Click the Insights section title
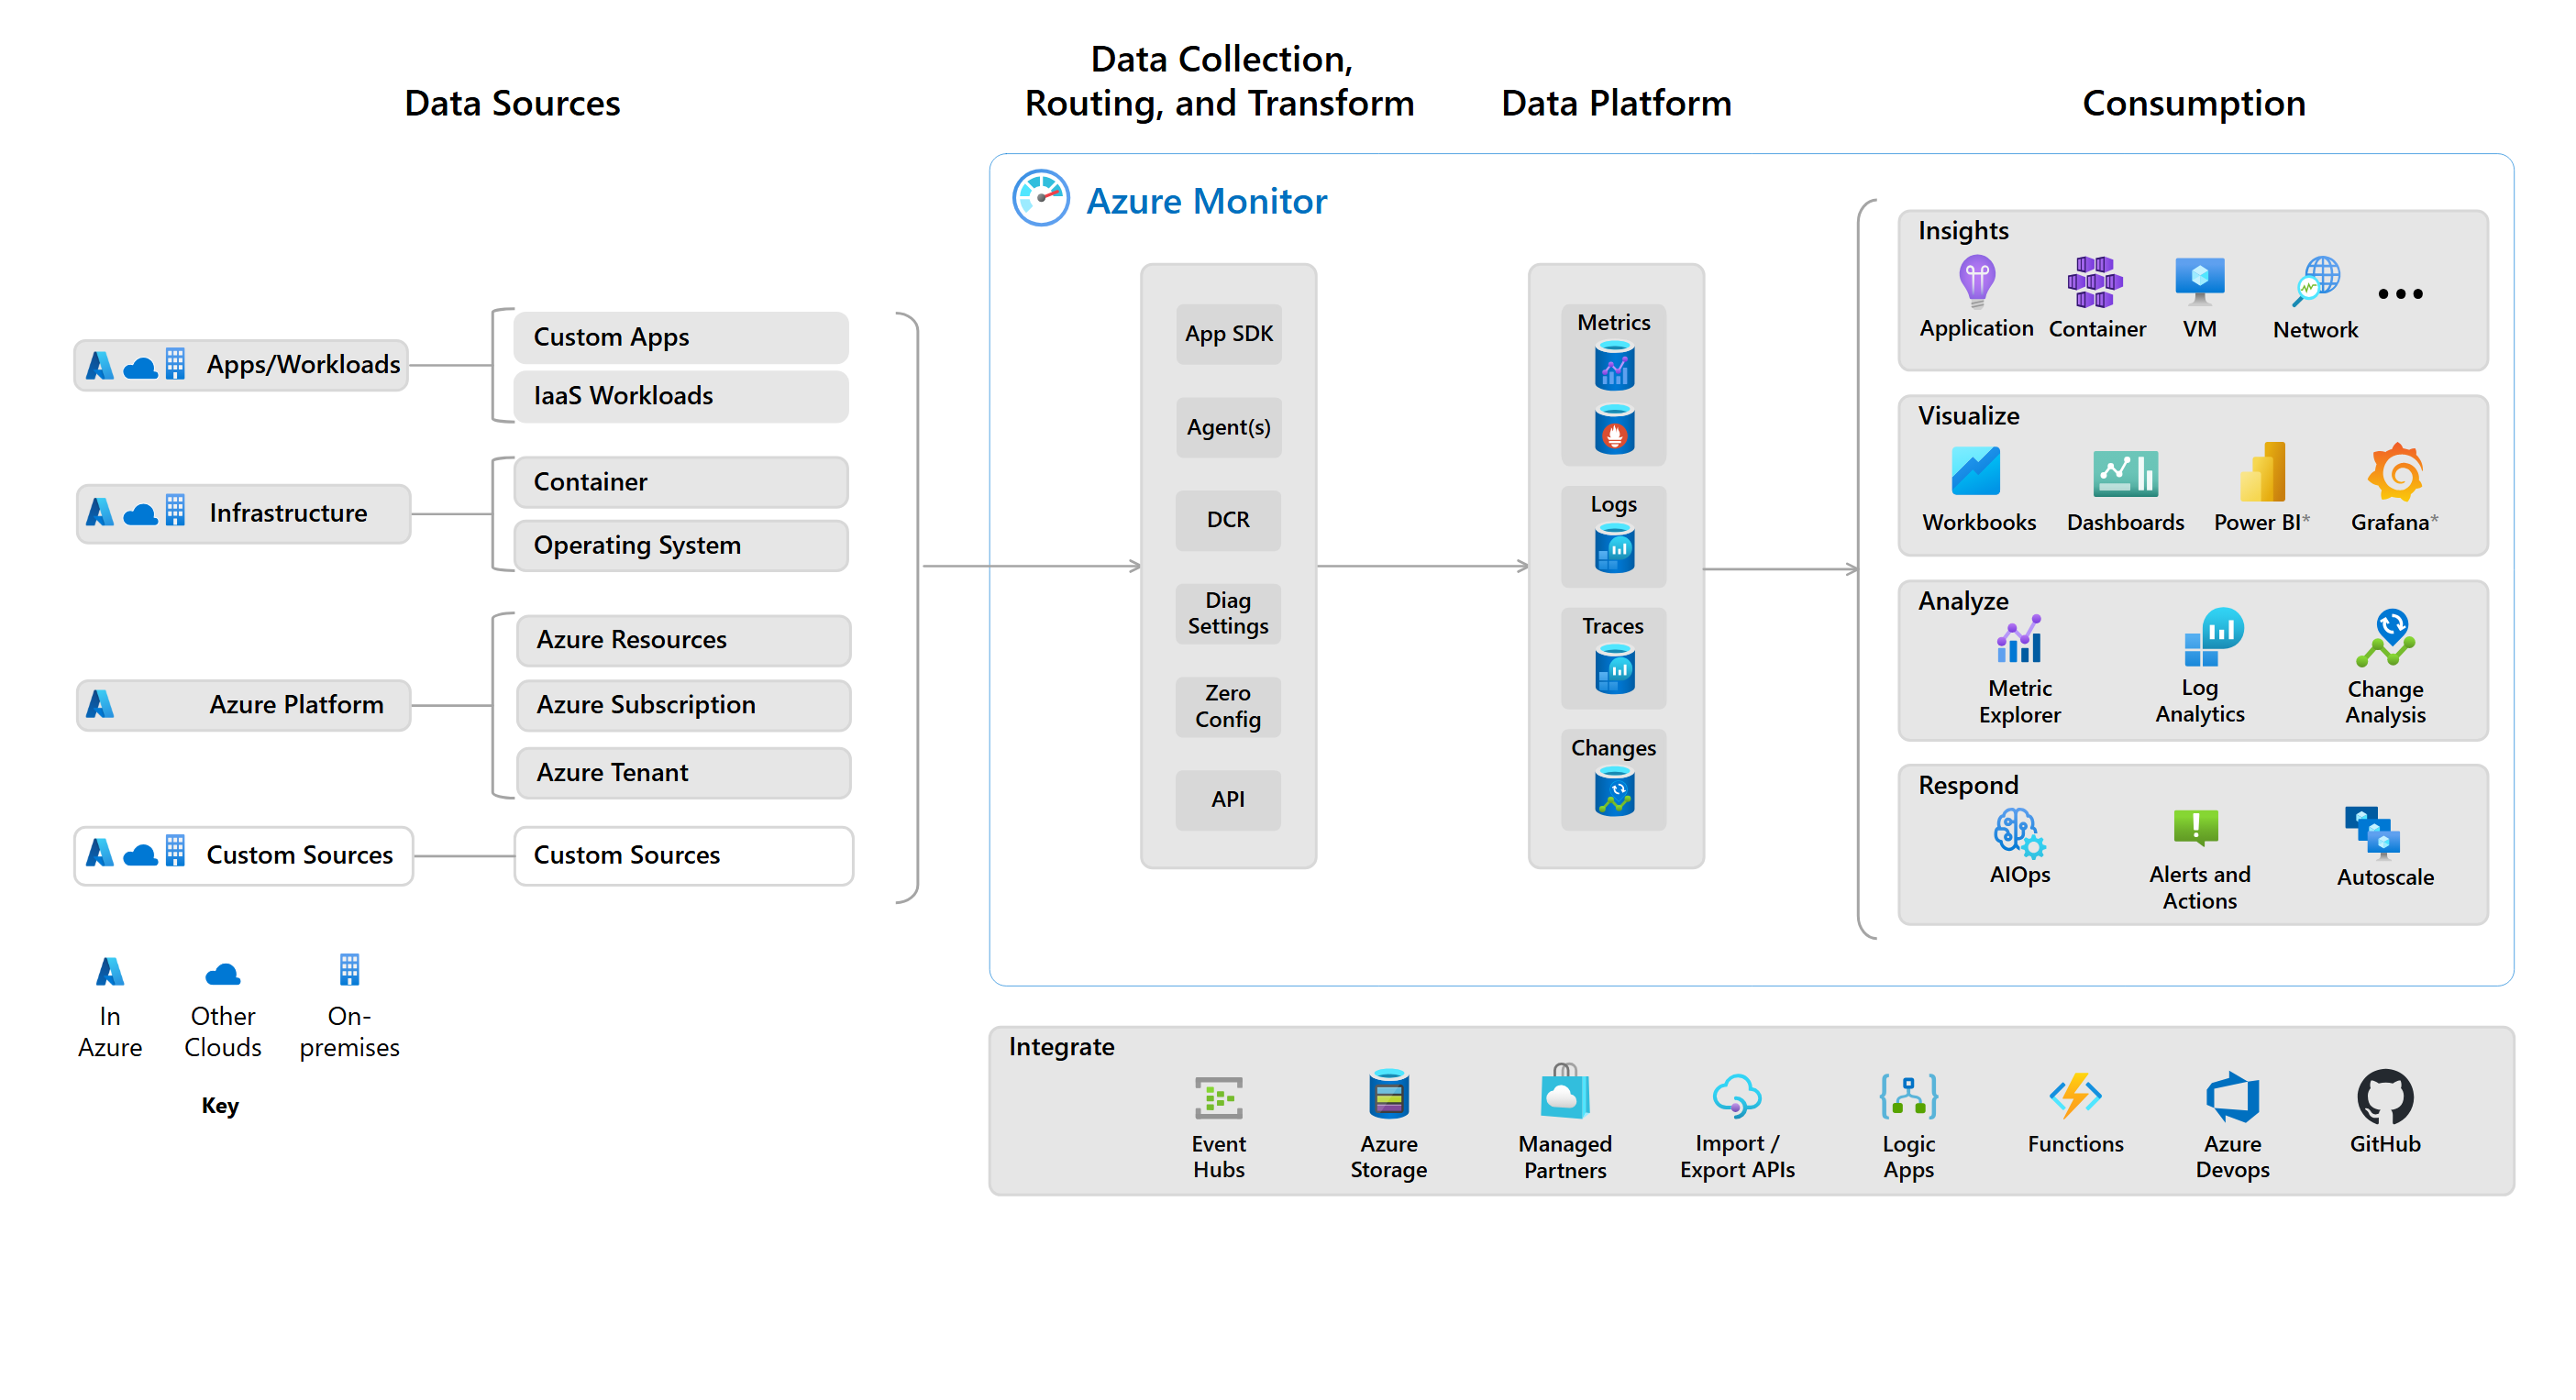Viewport: 2576px width, 1400px height. [1963, 231]
